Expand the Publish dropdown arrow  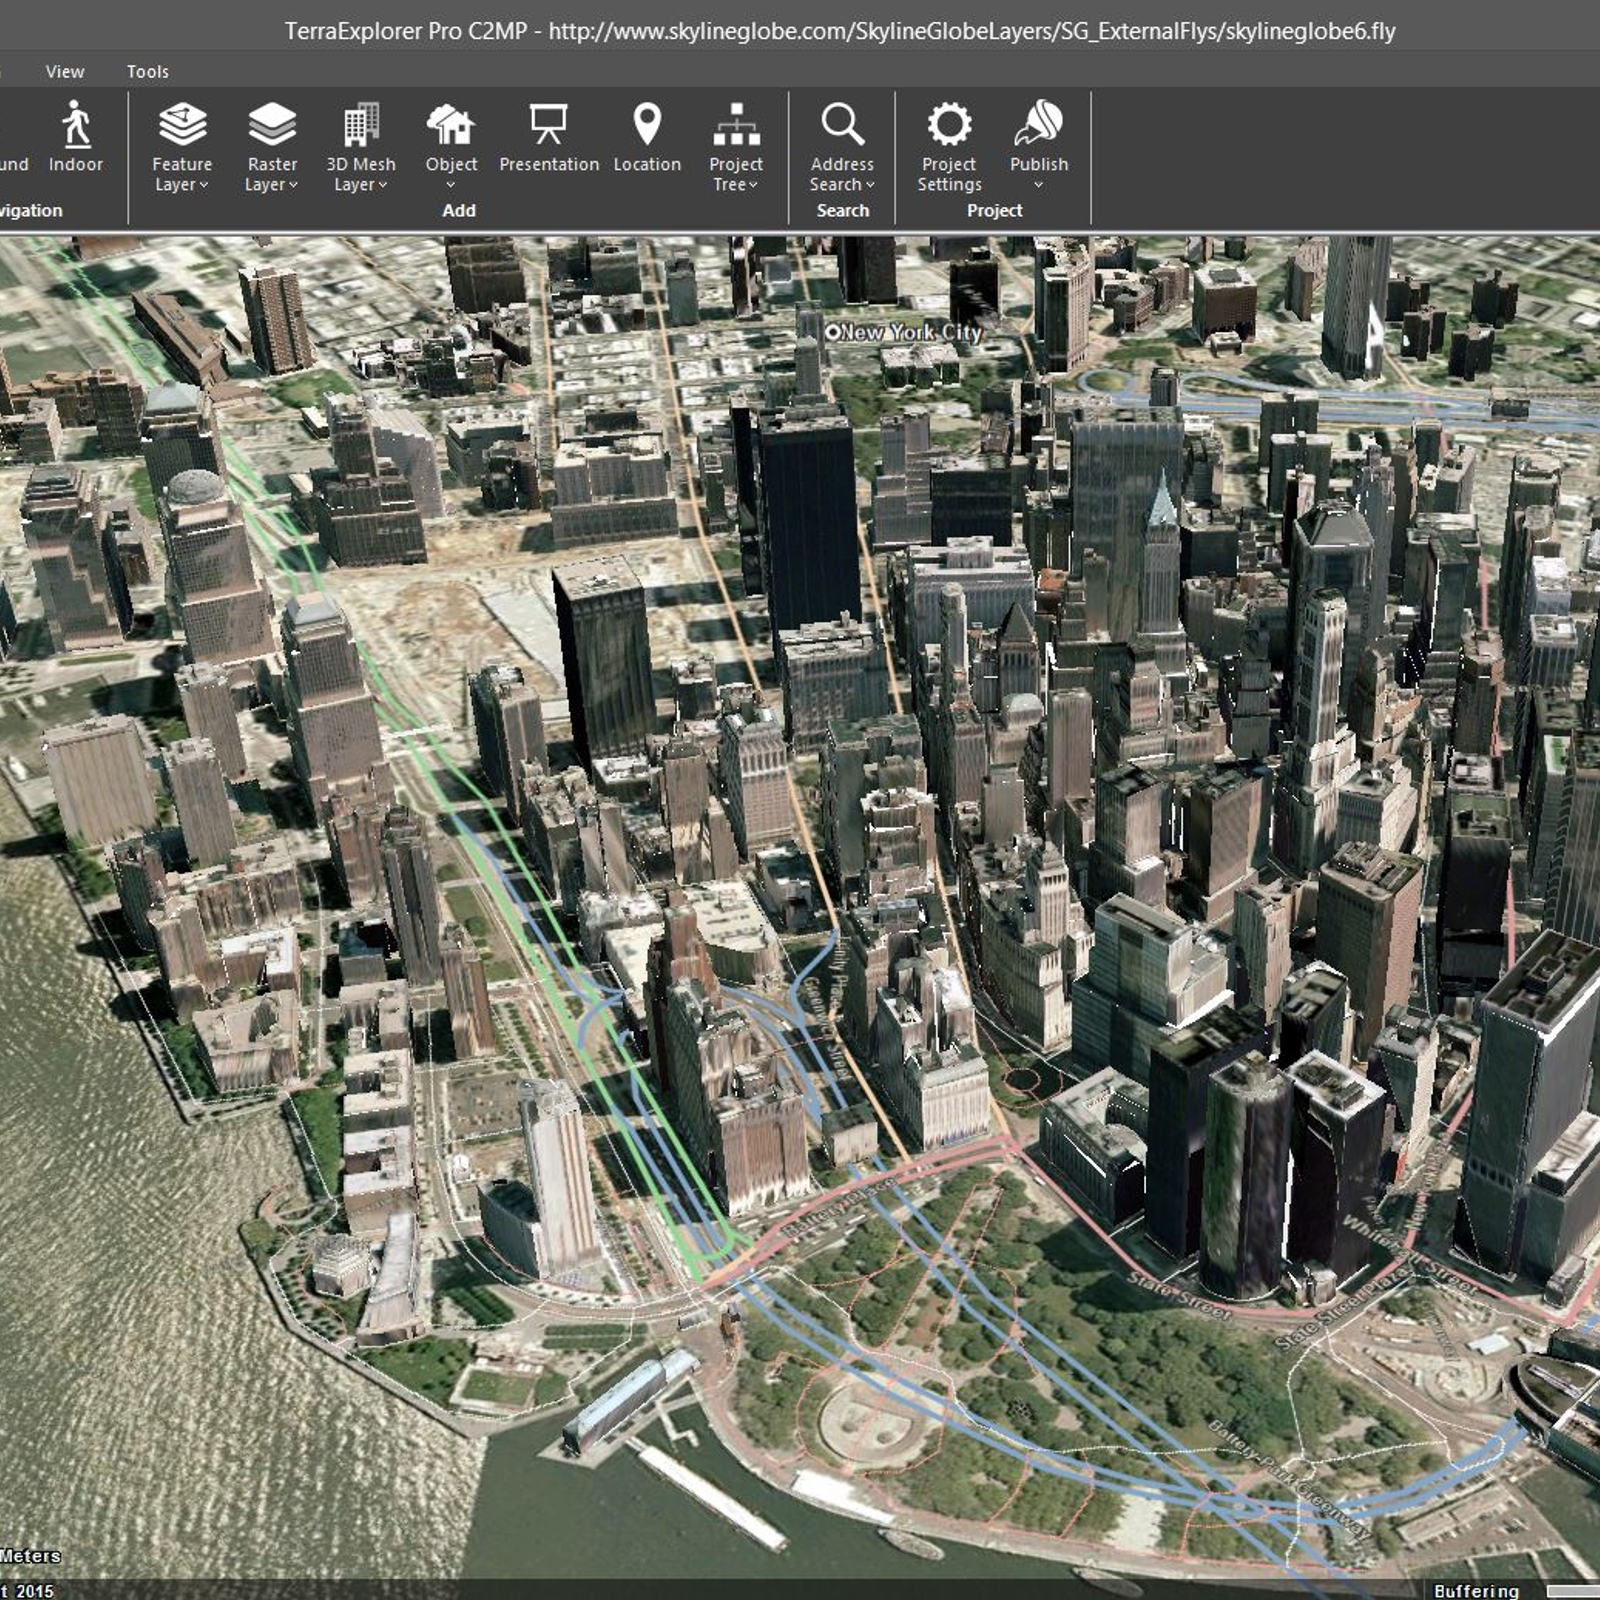tap(1039, 185)
